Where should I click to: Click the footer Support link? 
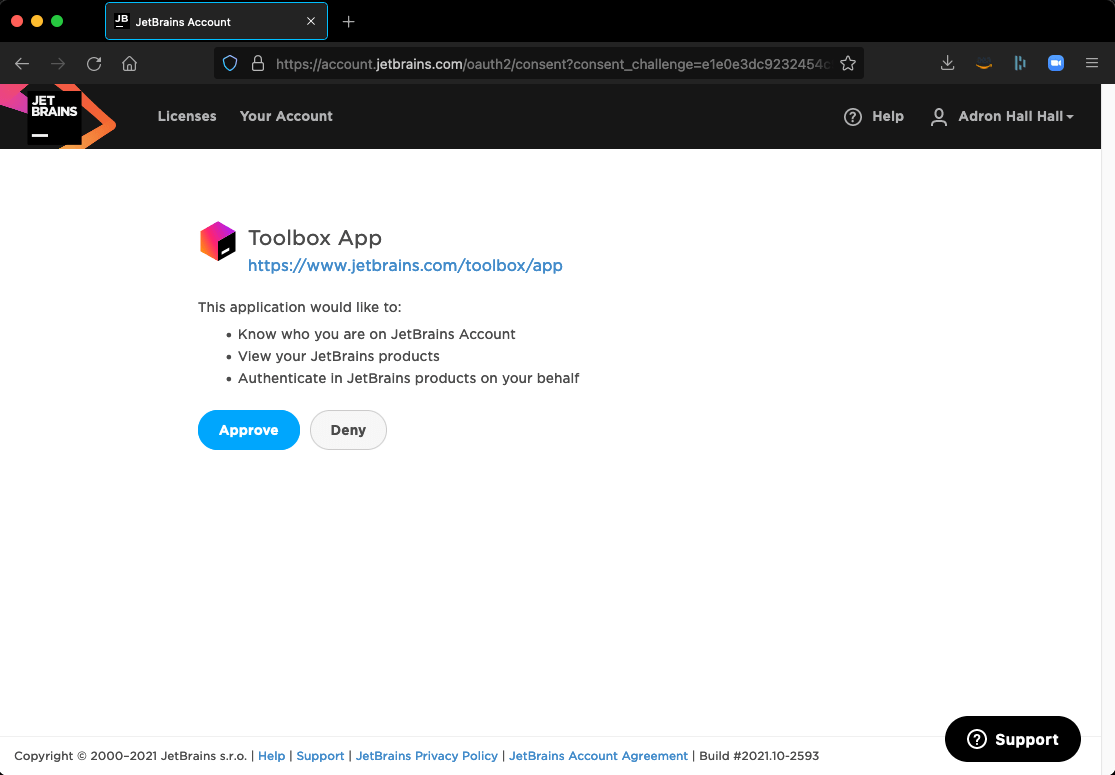click(x=320, y=756)
